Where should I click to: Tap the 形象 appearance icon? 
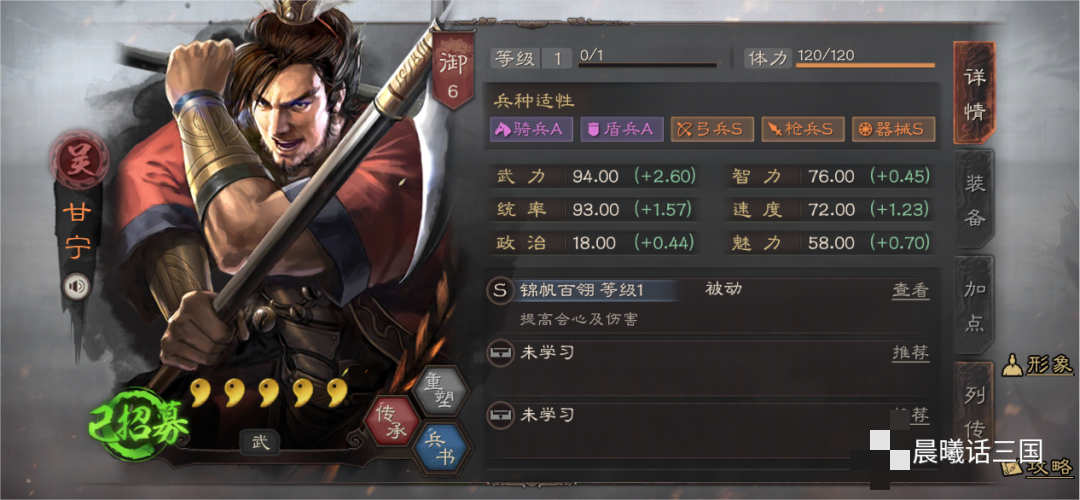click(x=1037, y=365)
